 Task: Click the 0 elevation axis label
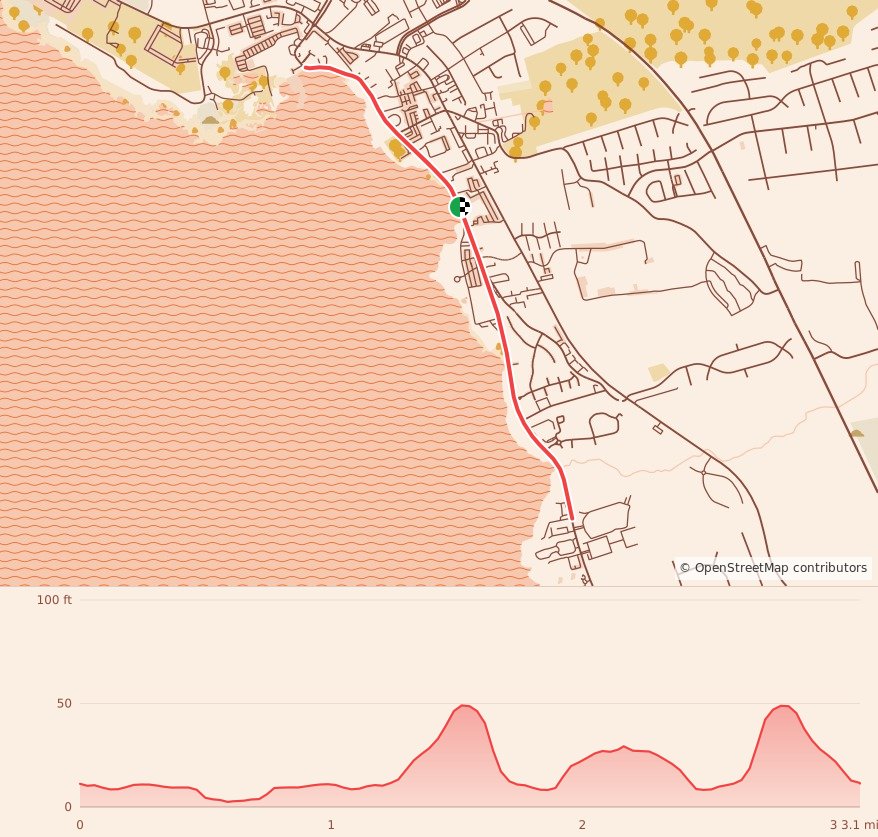(x=68, y=807)
